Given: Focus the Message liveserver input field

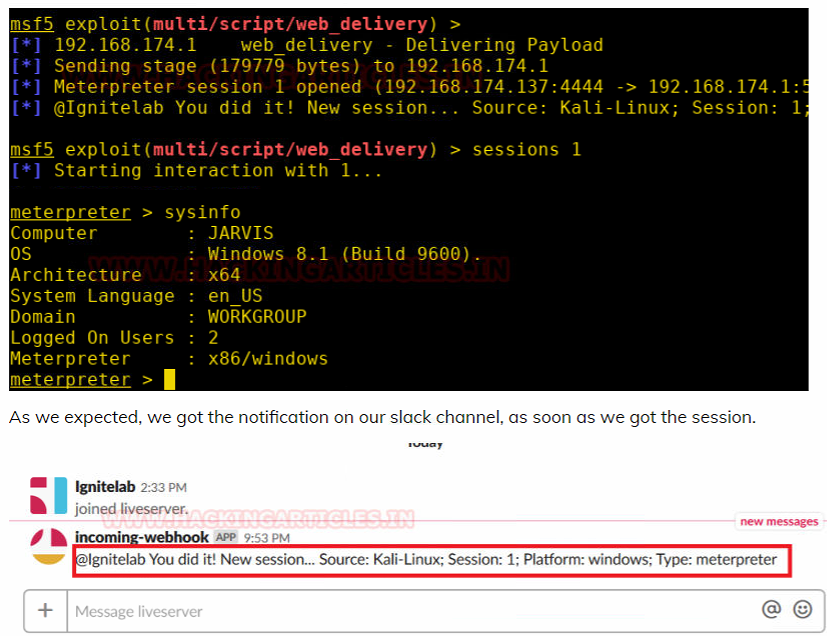Looking at the screenshot, I should tap(414, 611).
